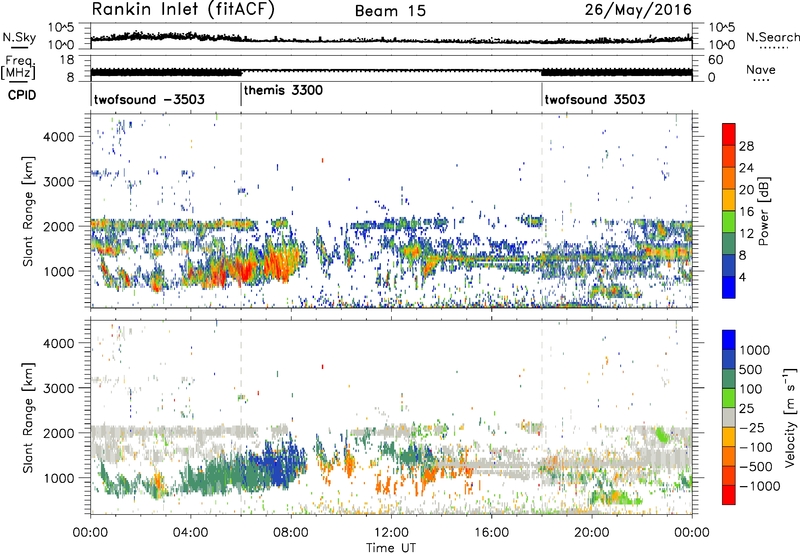The height and width of the screenshot is (554, 800).
Task: Select the 'Beam 15' label
Action: [390, 11]
